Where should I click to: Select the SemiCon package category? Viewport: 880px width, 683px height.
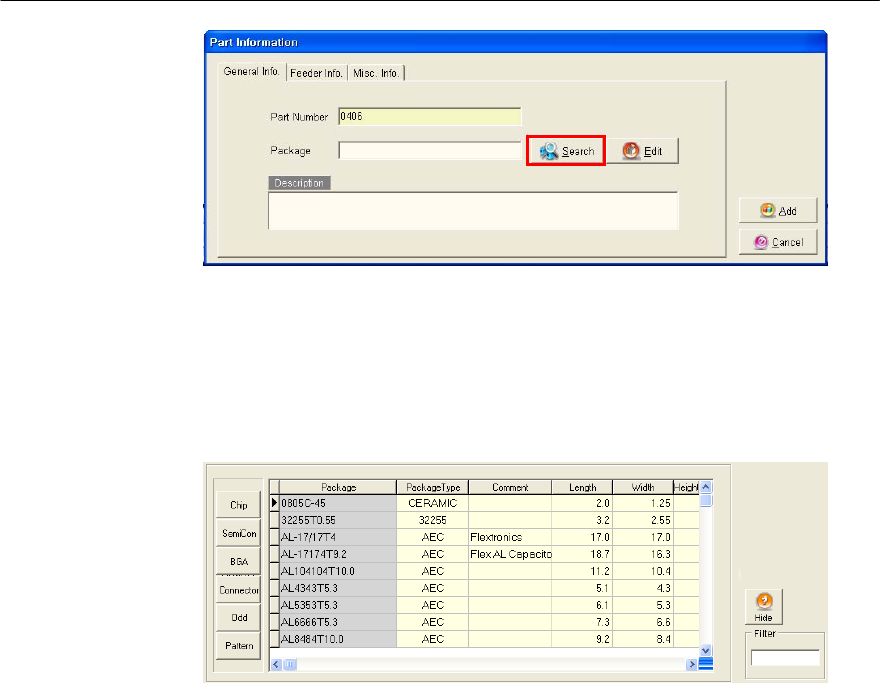tap(239, 533)
